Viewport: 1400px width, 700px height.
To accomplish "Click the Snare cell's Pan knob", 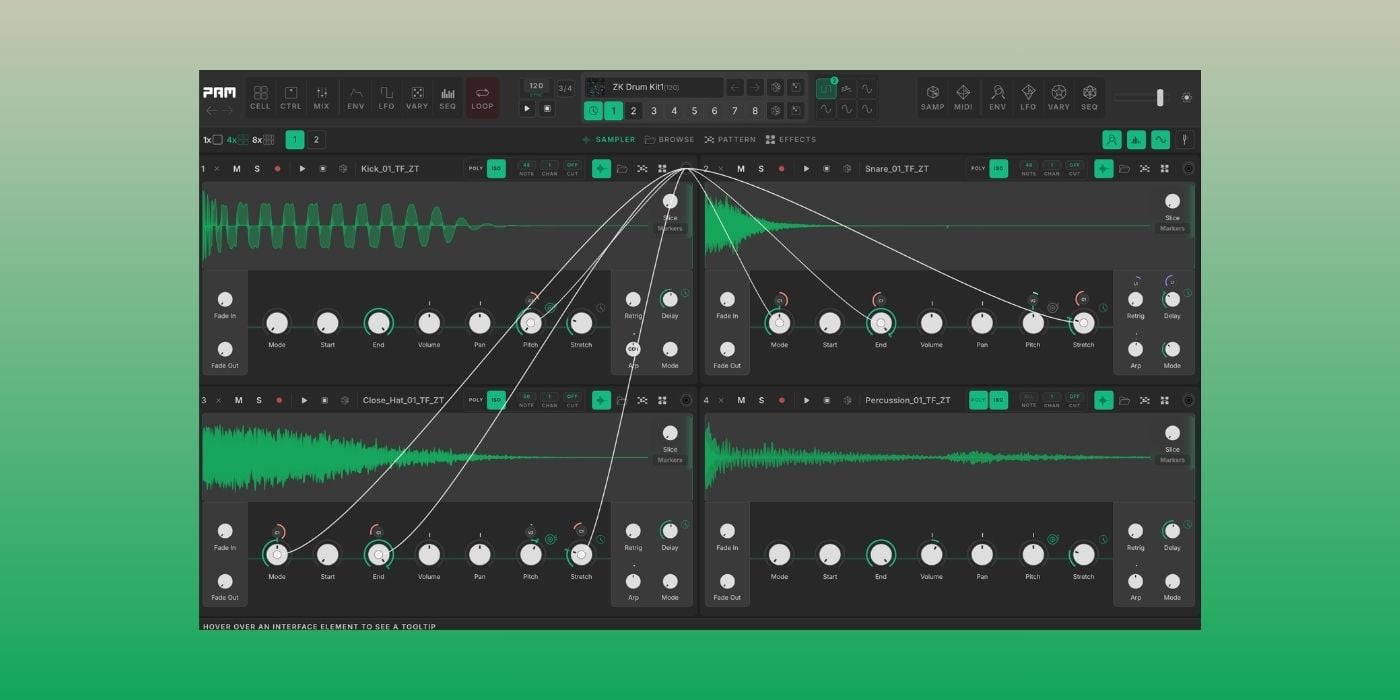I will click(982, 323).
